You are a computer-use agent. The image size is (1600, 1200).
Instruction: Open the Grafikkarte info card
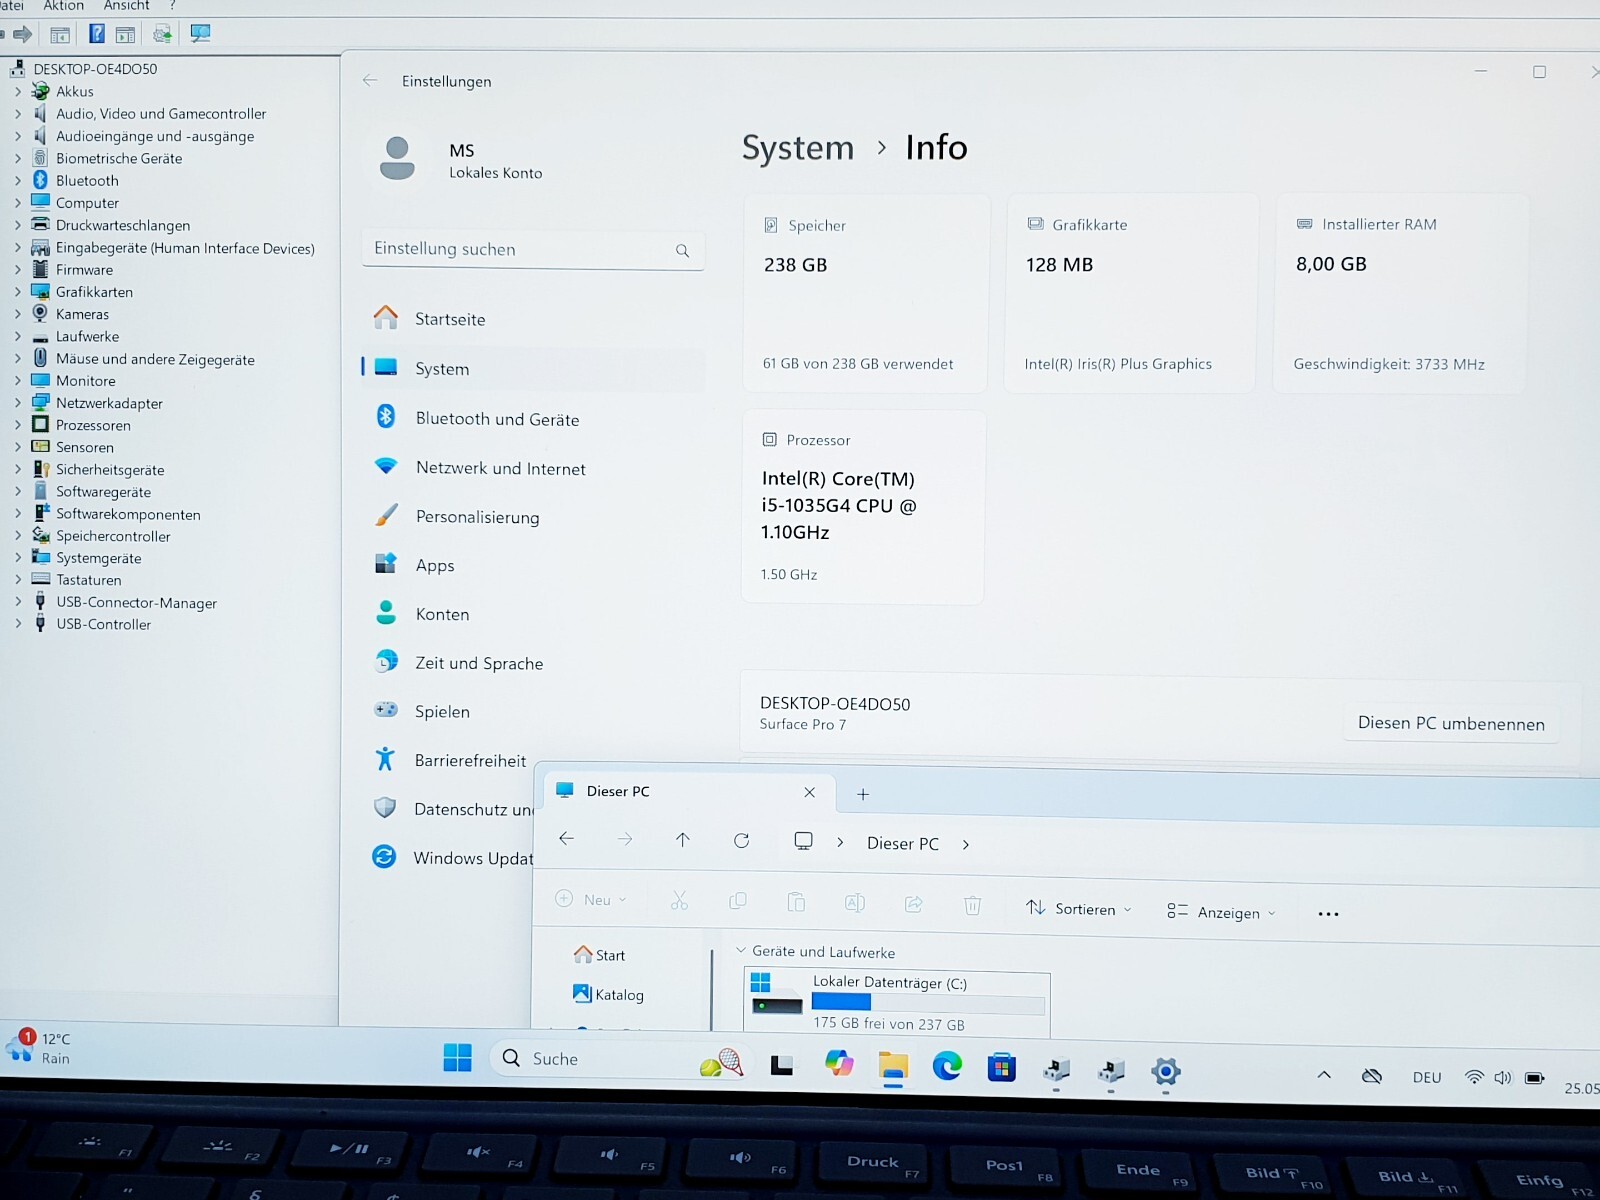[1131, 293]
